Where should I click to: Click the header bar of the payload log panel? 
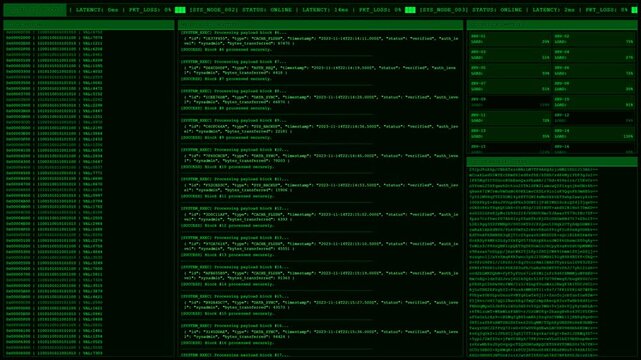pyautogui.click(x=320, y=25)
